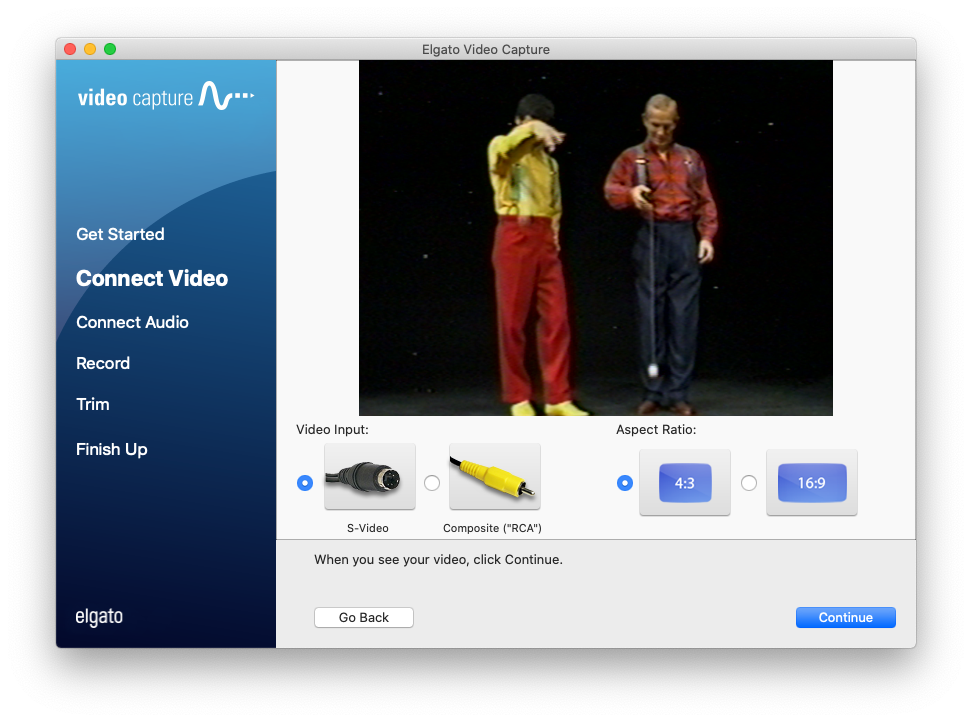Image resolution: width=972 pixels, height=722 pixels.
Task: Go to the Finish Up step
Action: 112,449
